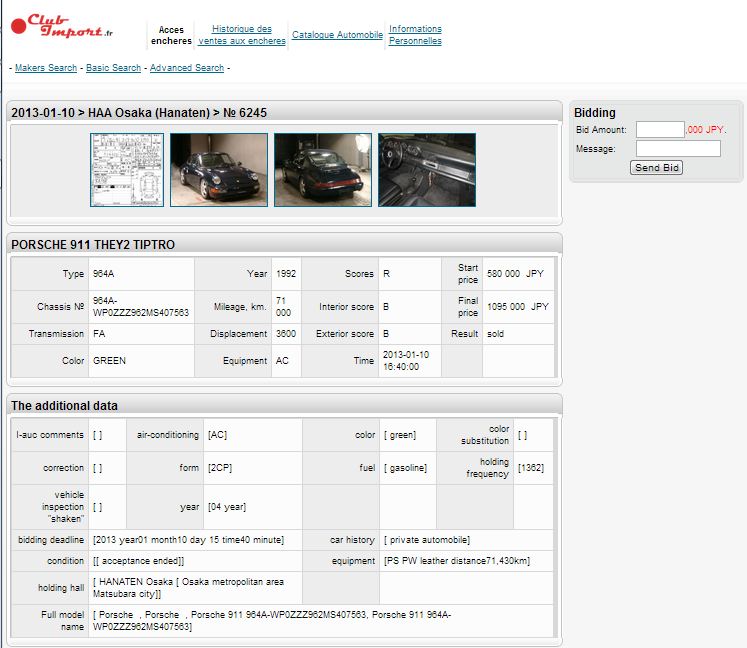Click the Chassis number value cell
Image resolution: width=747 pixels, height=648 pixels.
click(x=140, y=307)
